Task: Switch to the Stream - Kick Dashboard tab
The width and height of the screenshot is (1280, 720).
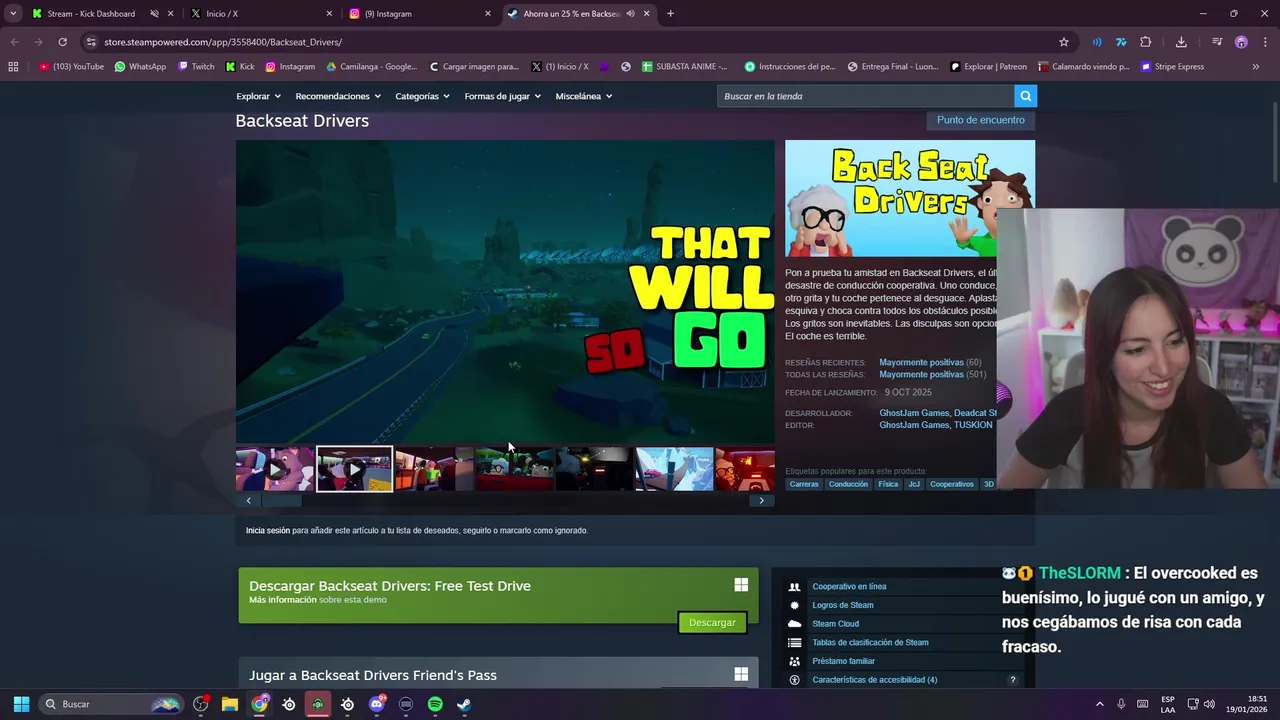Action: [x=91, y=14]
